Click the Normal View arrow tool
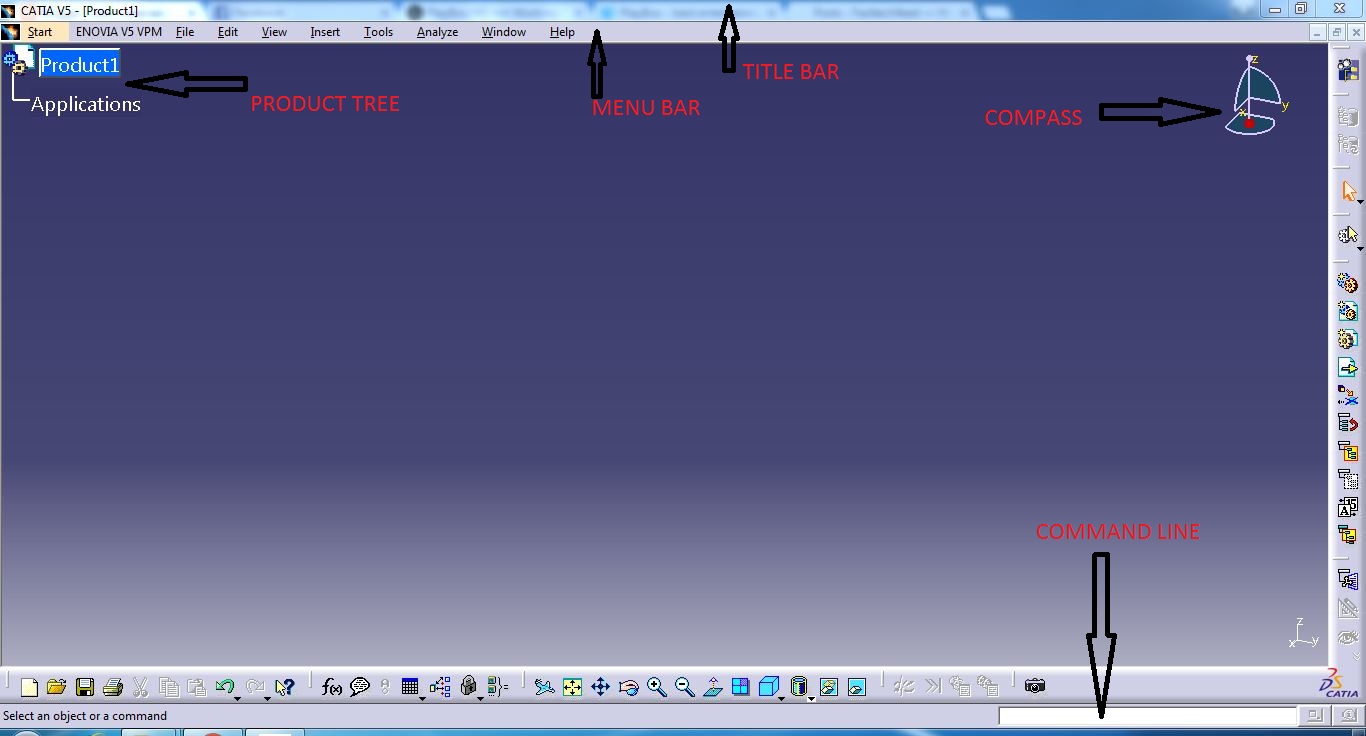 point(713,687)
